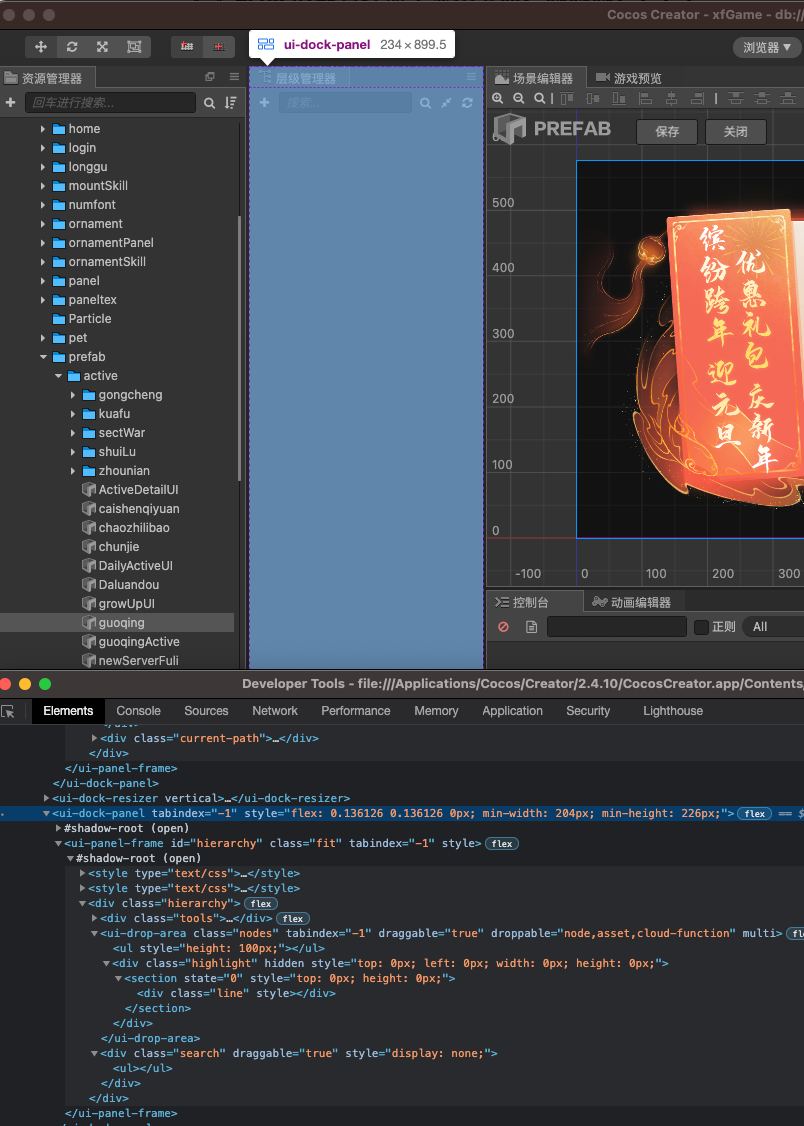Expand ui-dock-resizer vertical node in DevTools
Screen dimensions: 804x1126
[47, 799]
